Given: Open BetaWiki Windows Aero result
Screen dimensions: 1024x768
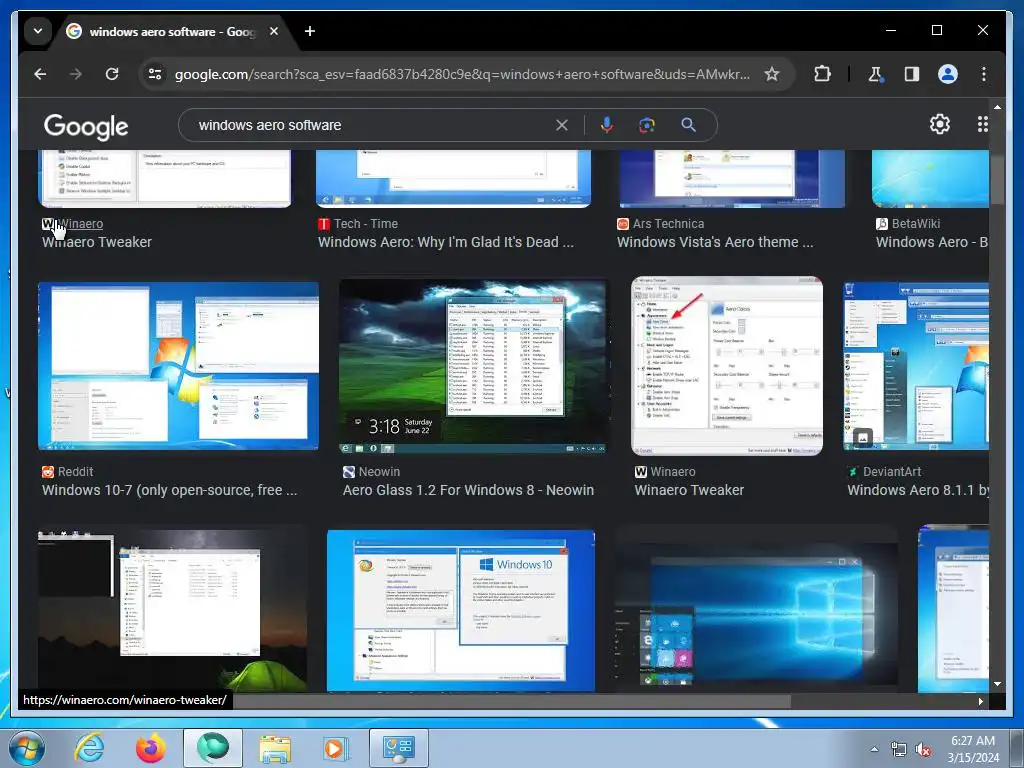Looking at the screenshot, I should click(932, 242).
